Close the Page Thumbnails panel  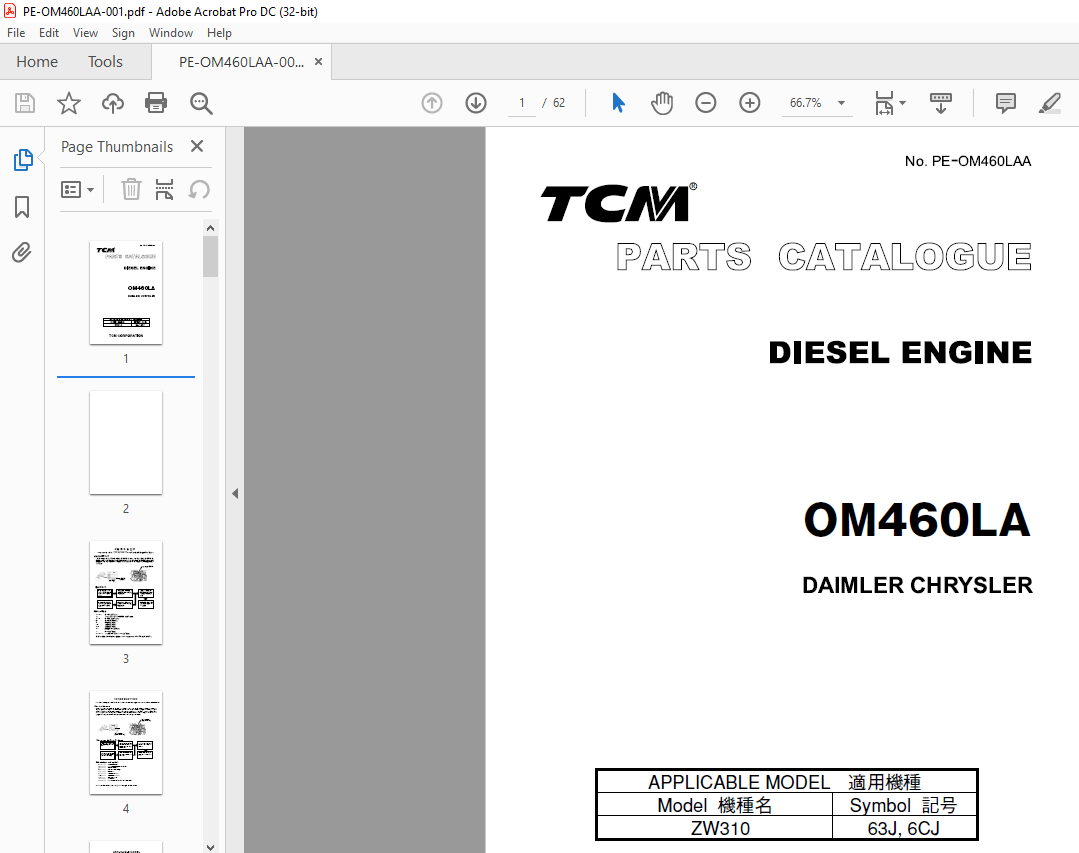click(x=197, y=146)
